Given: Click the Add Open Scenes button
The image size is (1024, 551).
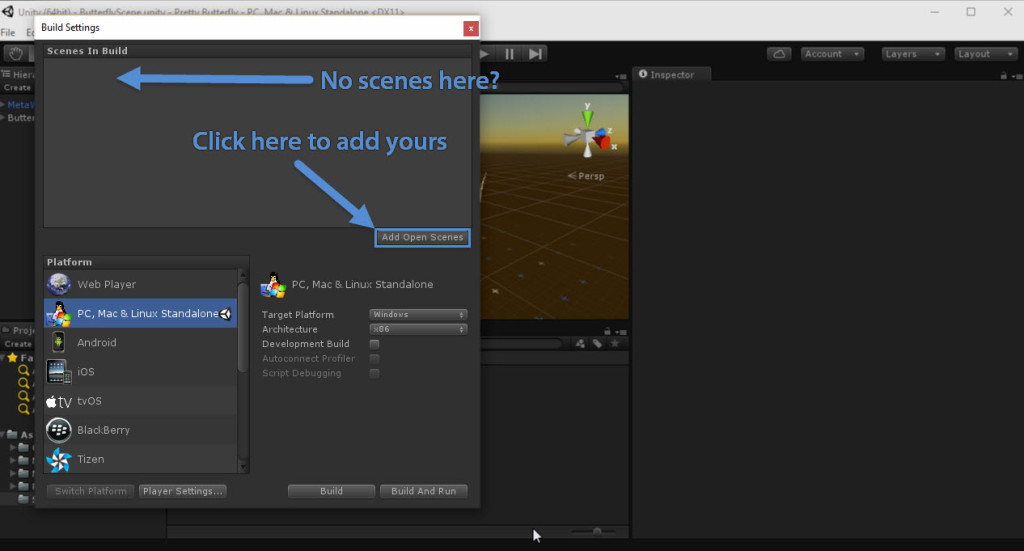Looking at the screenshot, I should coord(422,237).
